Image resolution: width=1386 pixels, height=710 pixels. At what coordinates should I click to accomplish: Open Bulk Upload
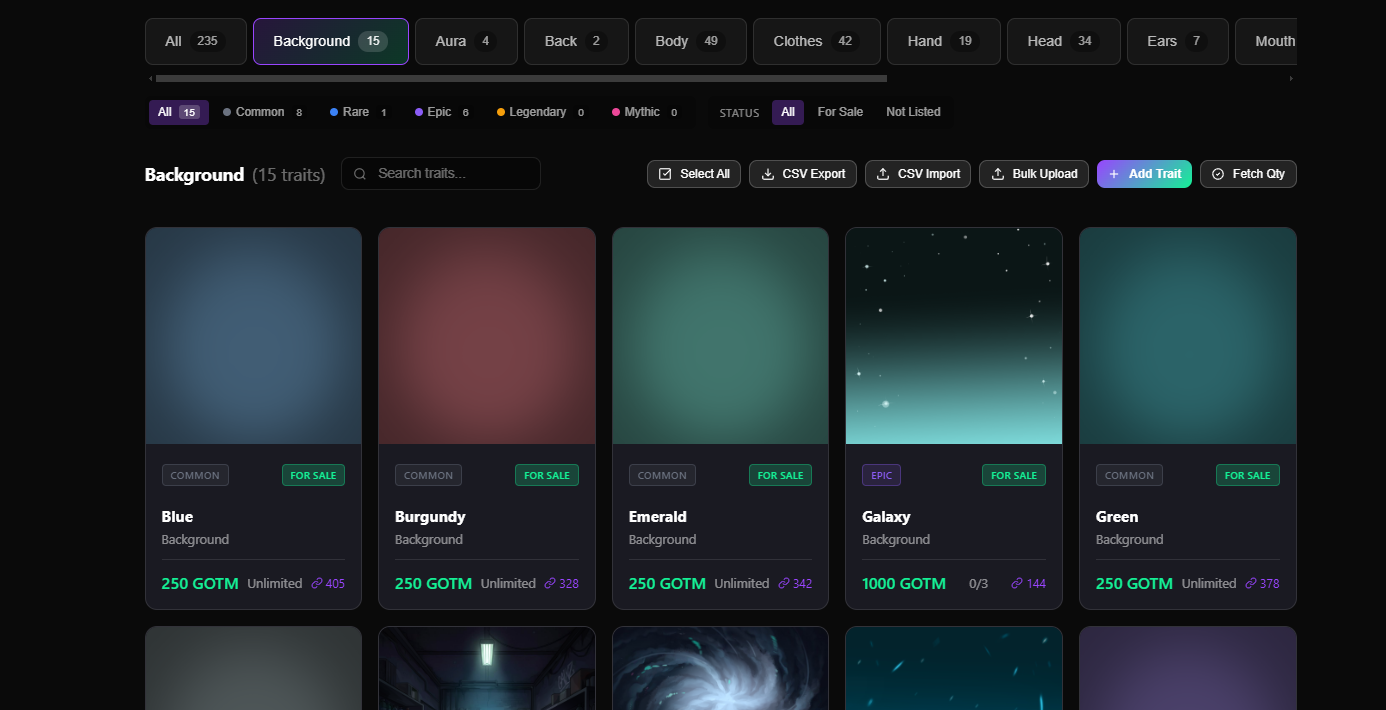pos(1033,174)
